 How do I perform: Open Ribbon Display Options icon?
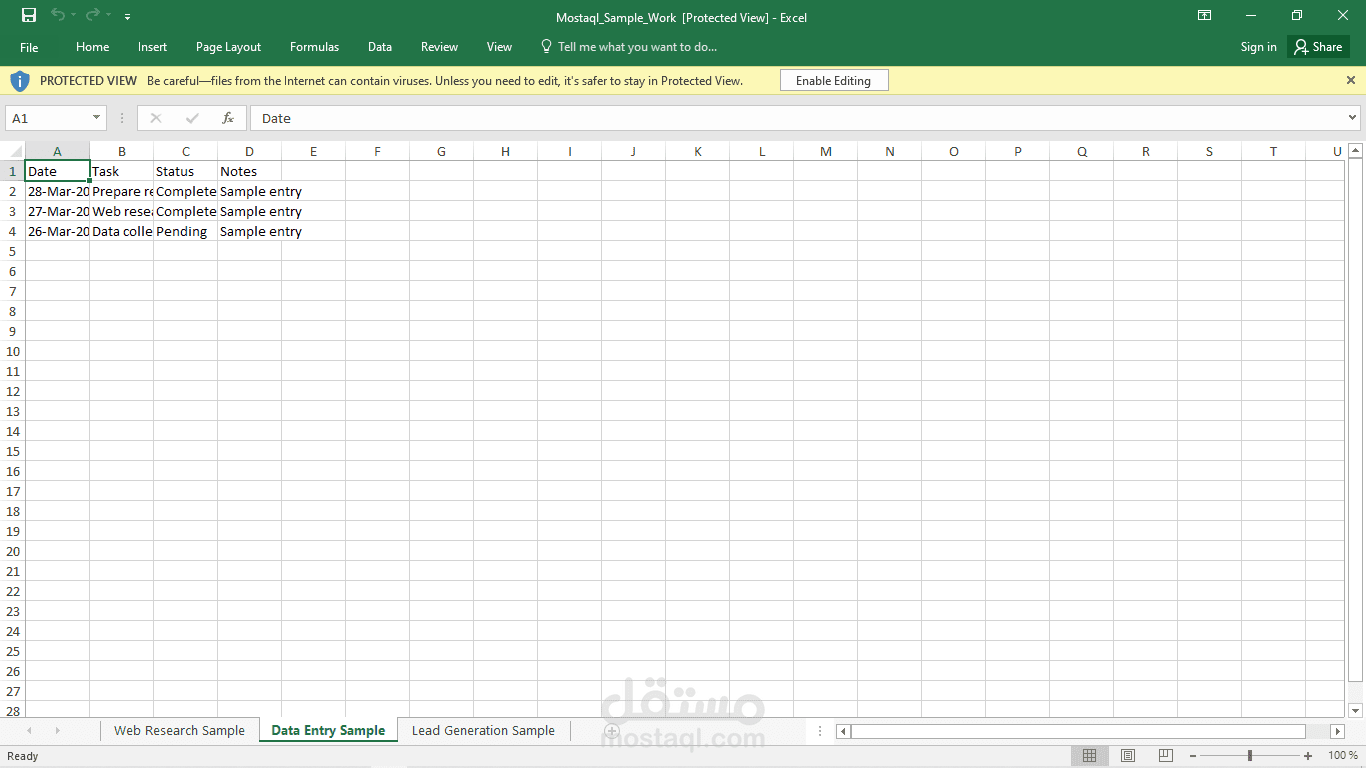1205,15
